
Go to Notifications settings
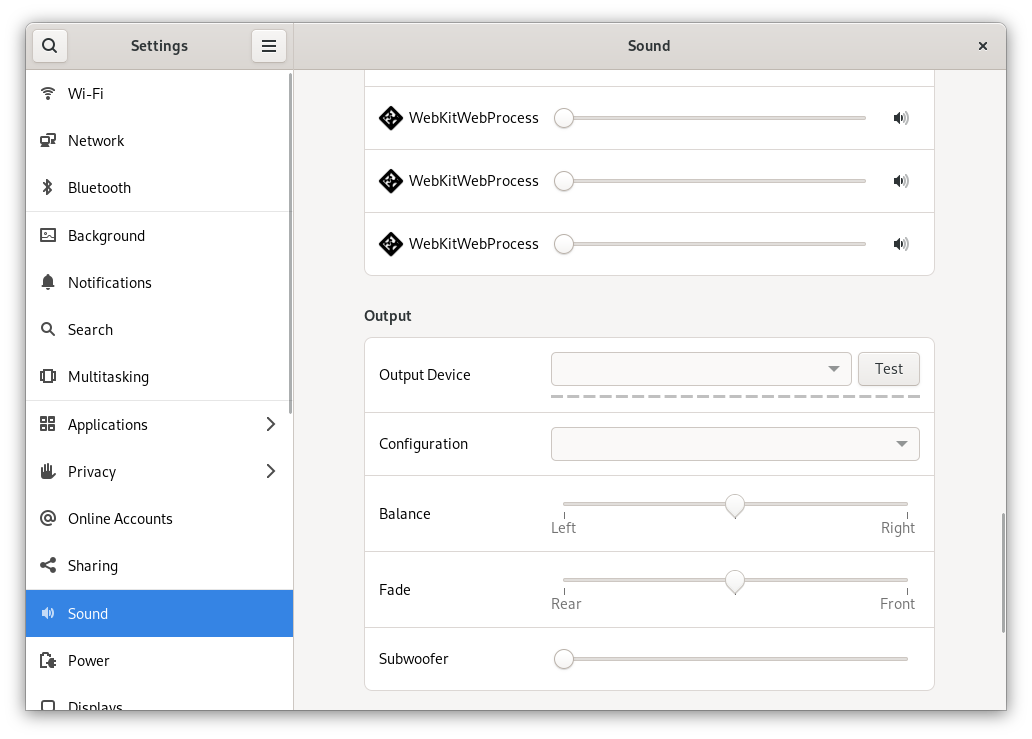tap(158, 282)
